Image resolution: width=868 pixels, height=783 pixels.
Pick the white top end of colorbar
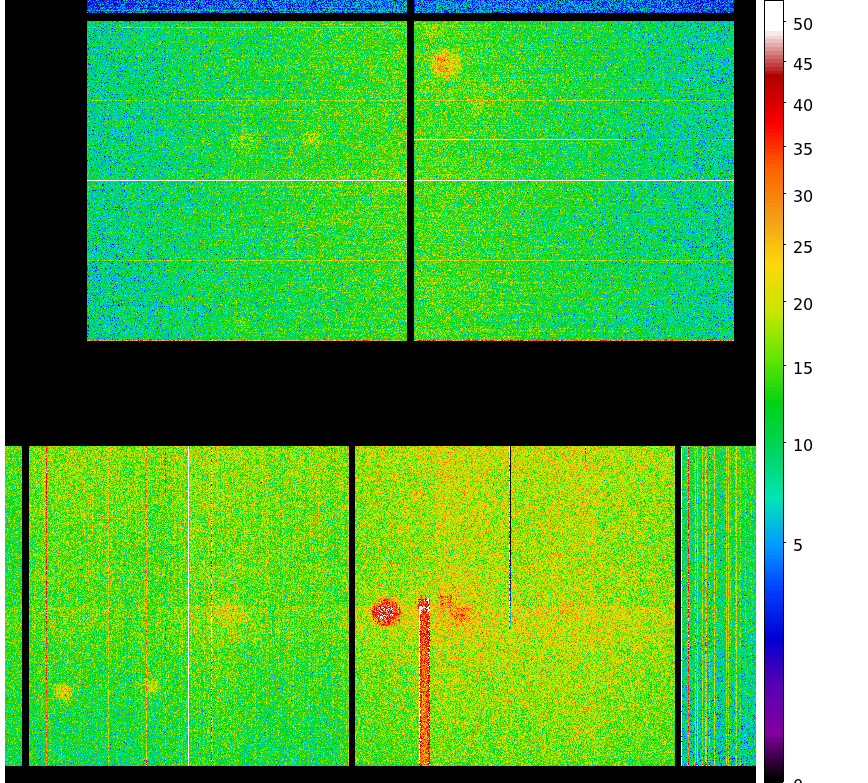(774, 12)
